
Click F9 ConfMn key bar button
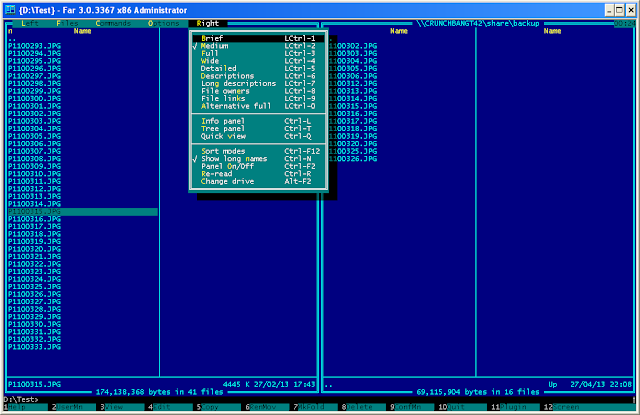(412, 407)
